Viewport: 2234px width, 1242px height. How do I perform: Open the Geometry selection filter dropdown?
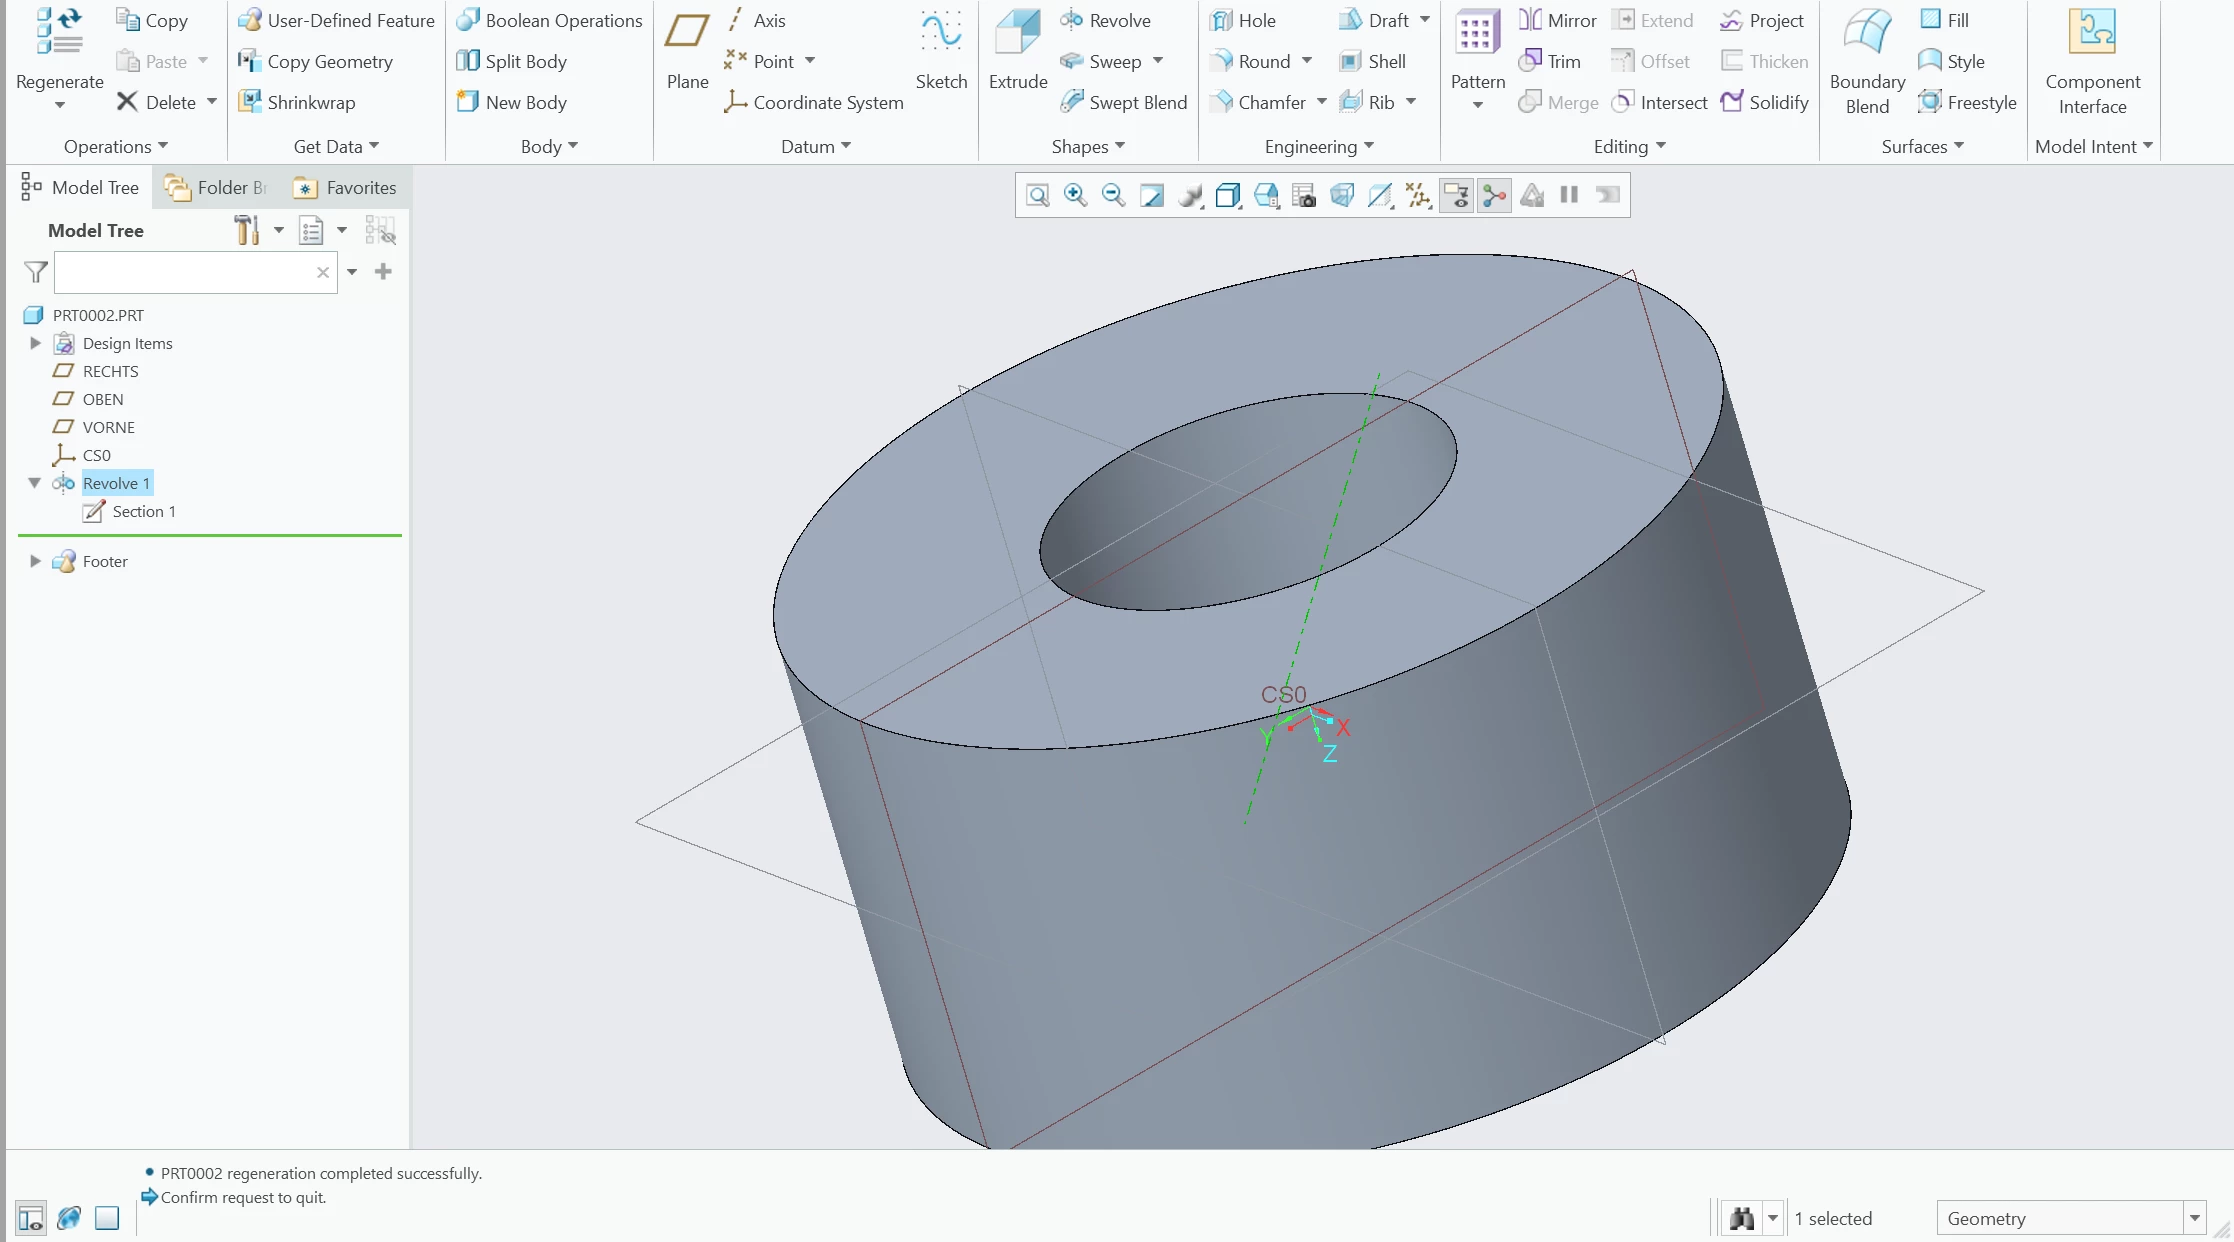(x=2194, y=1218)
